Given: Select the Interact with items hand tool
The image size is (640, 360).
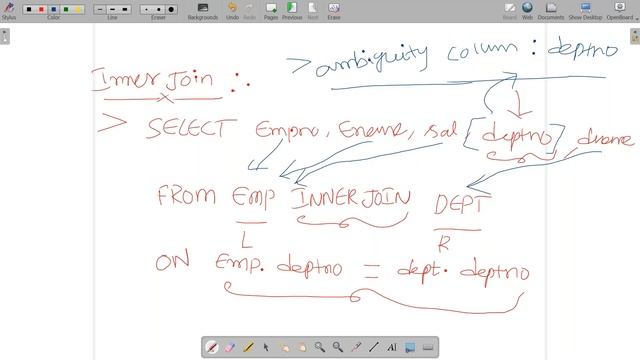Looking at the screenshot, I should tap(284, 347).
